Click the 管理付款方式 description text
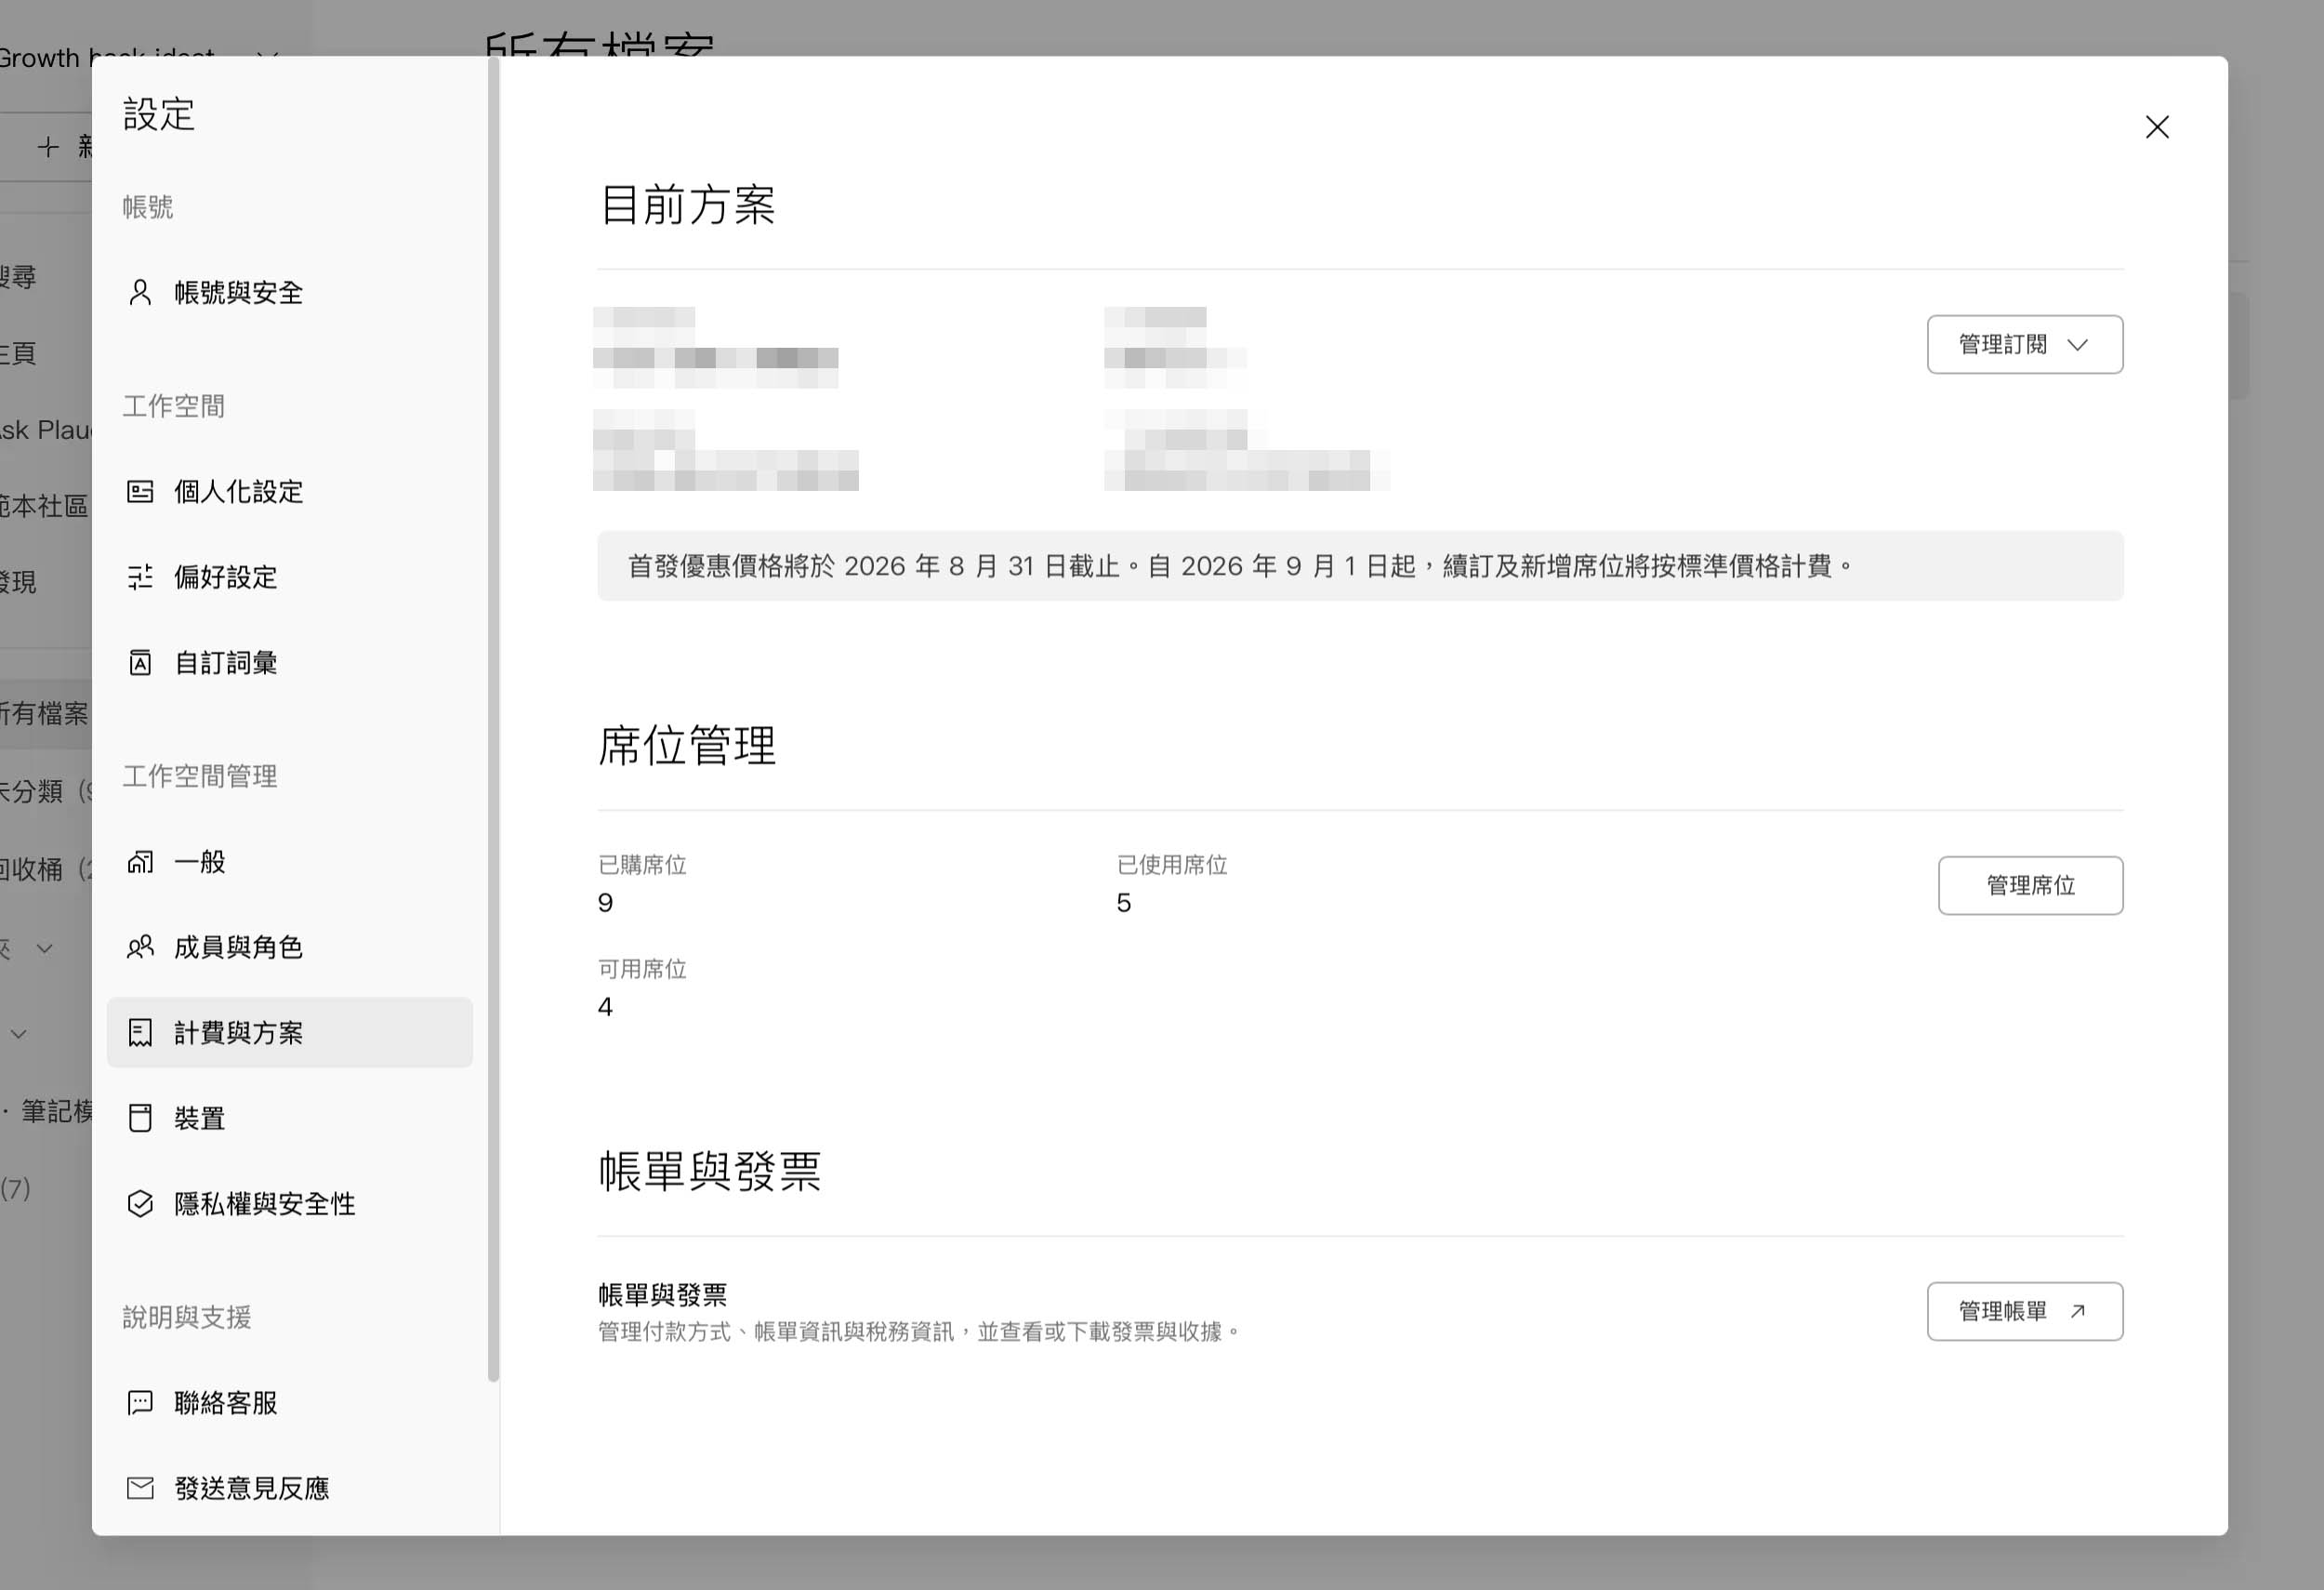 tap(918, 1332)
